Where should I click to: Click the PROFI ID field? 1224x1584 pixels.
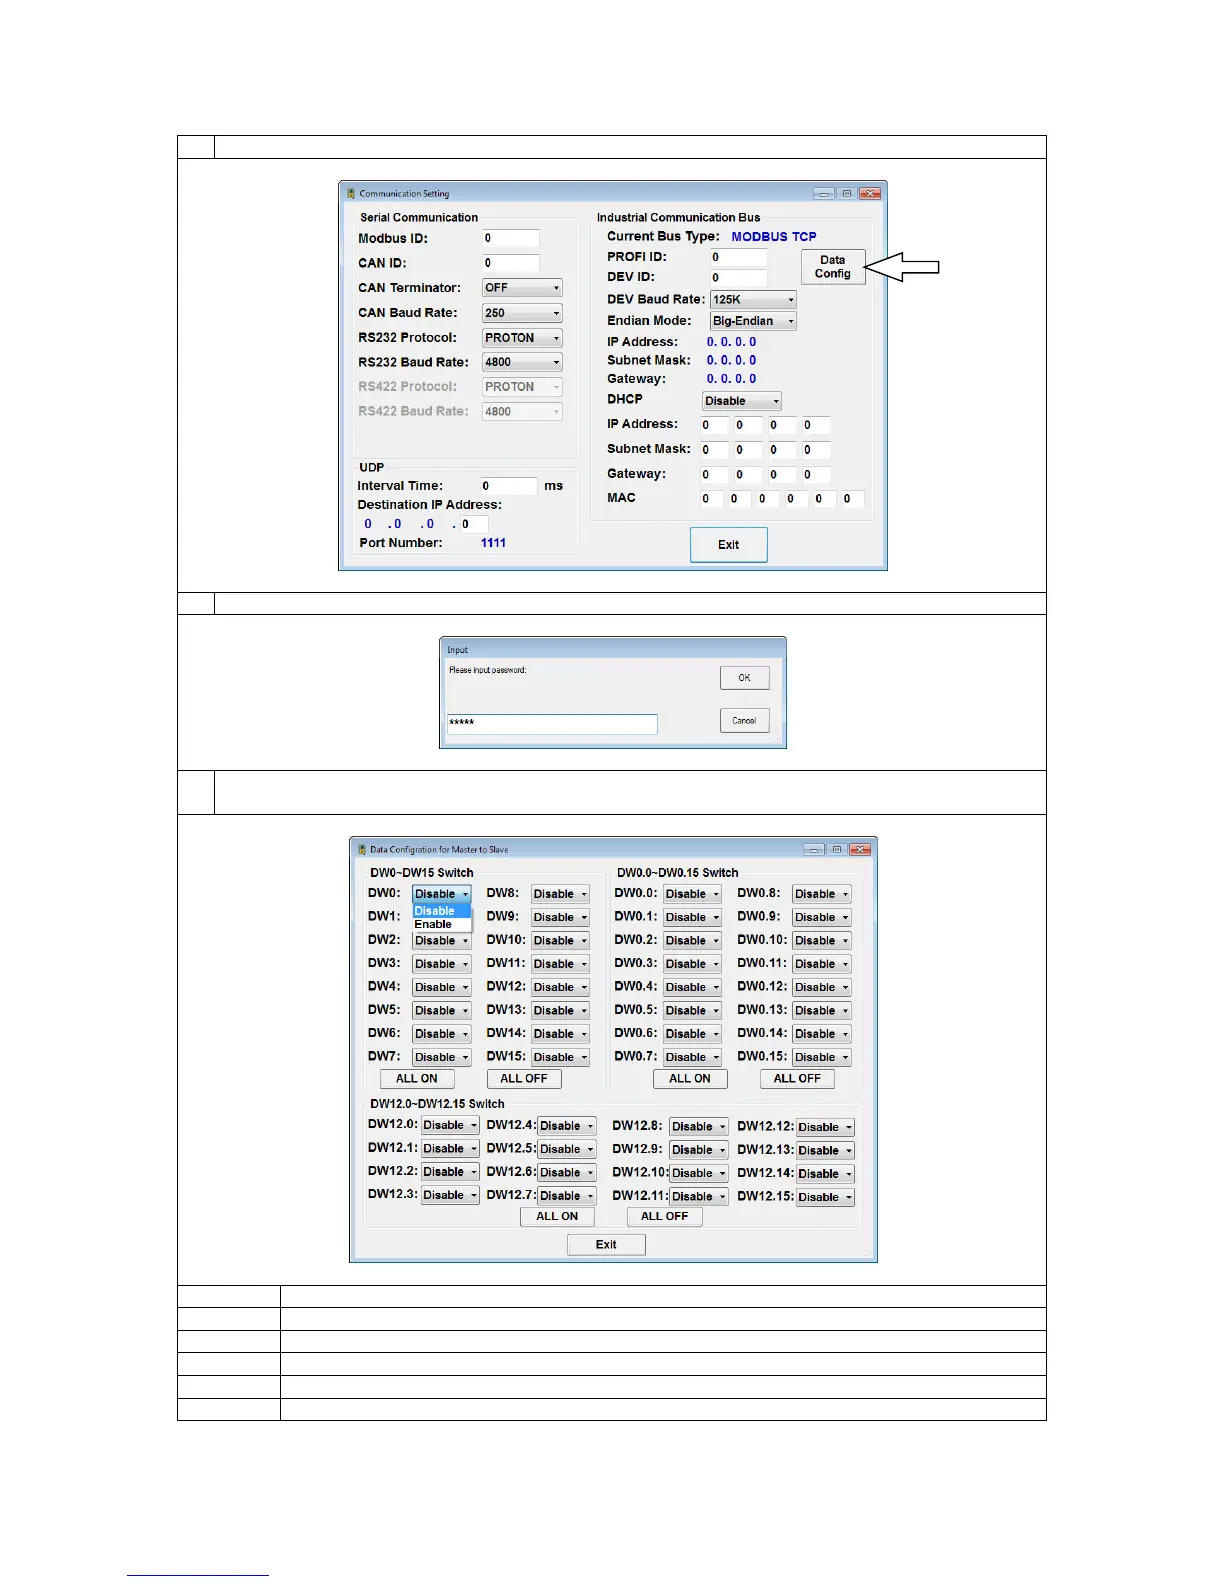click(x=738, y=257)
